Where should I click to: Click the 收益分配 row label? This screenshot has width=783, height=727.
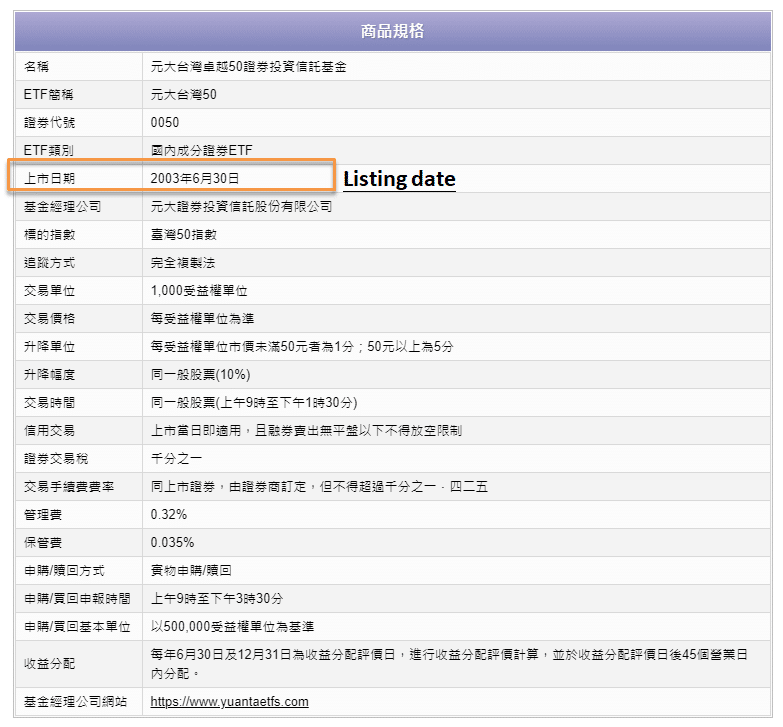click(49, 663)
